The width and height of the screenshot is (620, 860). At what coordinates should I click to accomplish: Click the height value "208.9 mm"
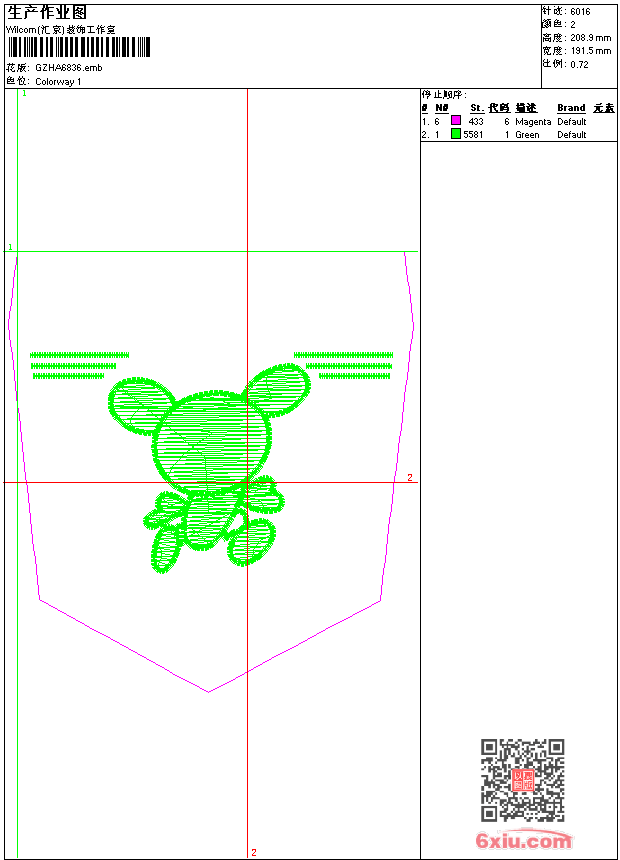click(590, 38)
